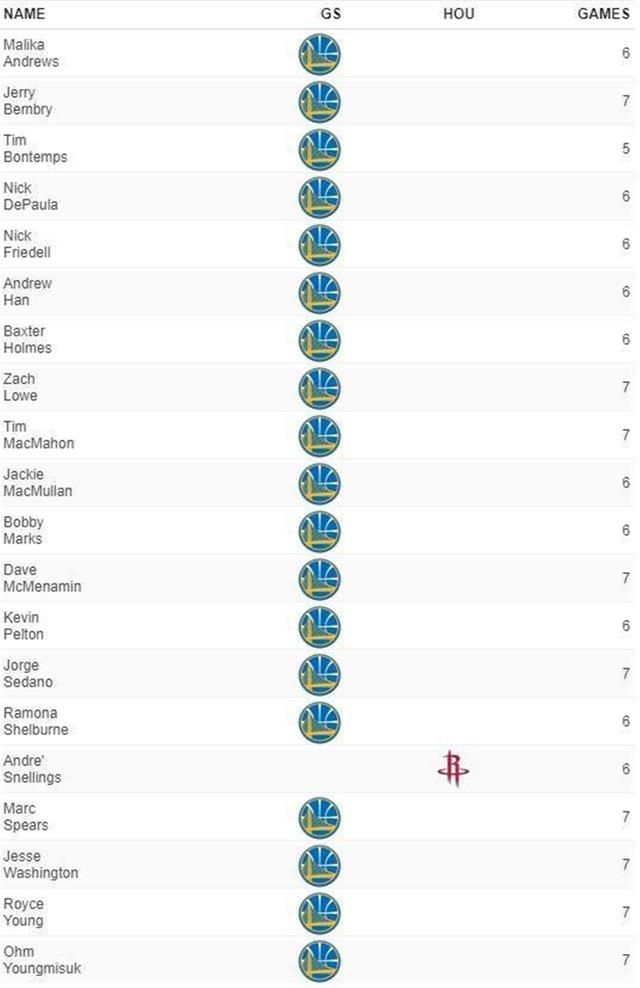Click Warriors logo beside Marc Spears
This screenshot has height=988, width=640.
(x=319, y=817)
